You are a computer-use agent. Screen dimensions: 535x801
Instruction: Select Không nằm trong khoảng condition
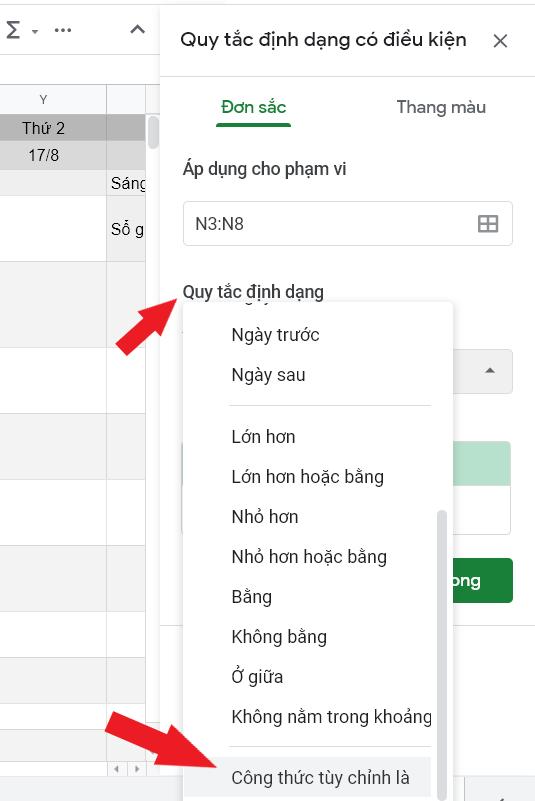click(x=331, y=717)
